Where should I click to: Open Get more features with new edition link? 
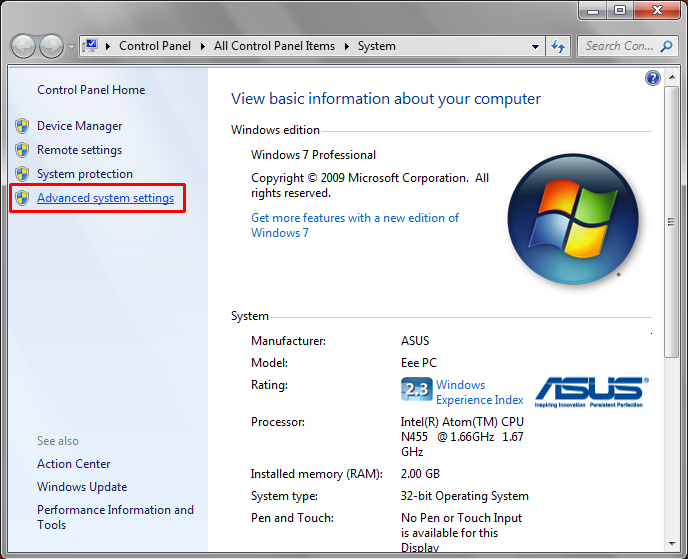[355, 225]
